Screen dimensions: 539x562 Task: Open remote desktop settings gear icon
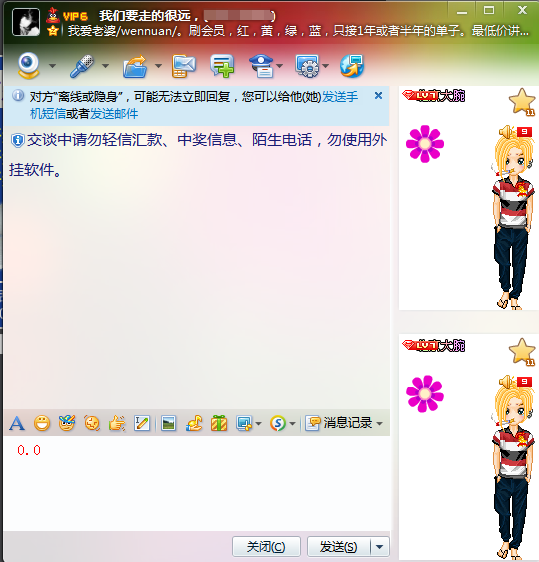(x=307, y=66)
